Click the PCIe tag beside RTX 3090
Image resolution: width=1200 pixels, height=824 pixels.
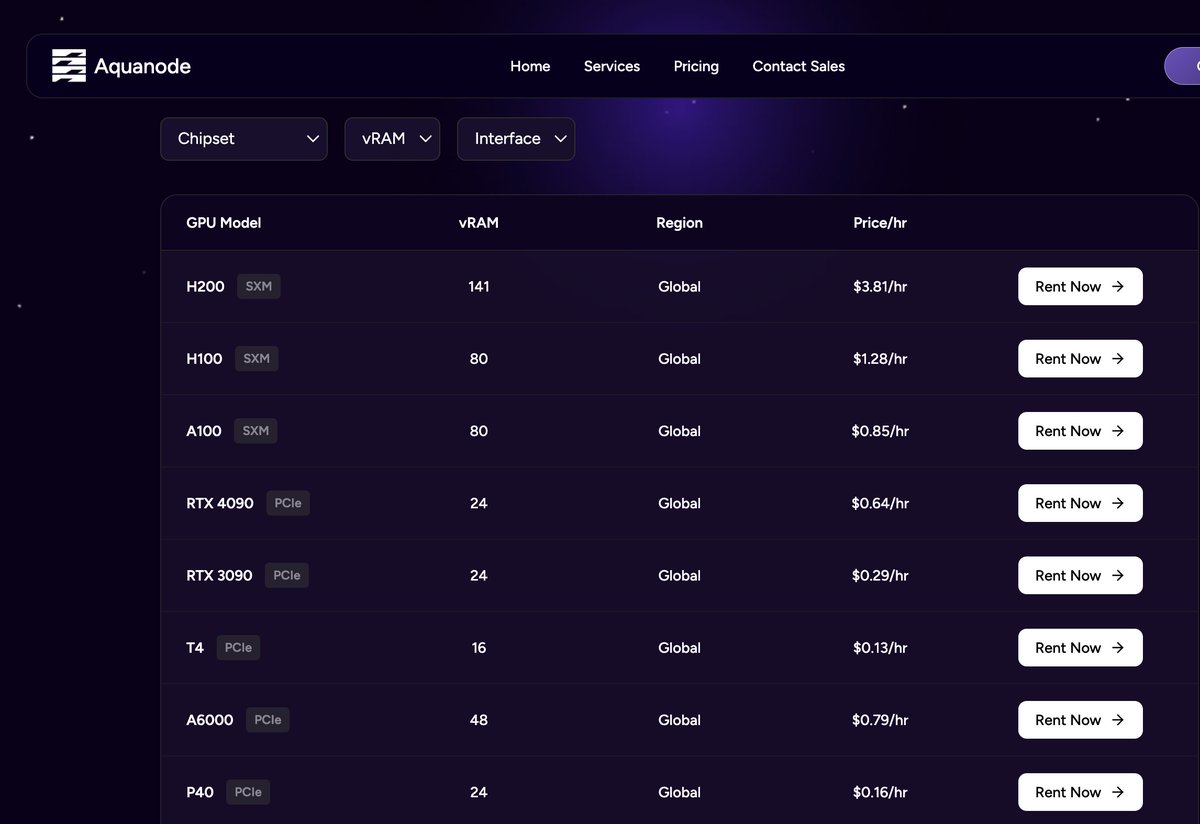tap(287, 575)
